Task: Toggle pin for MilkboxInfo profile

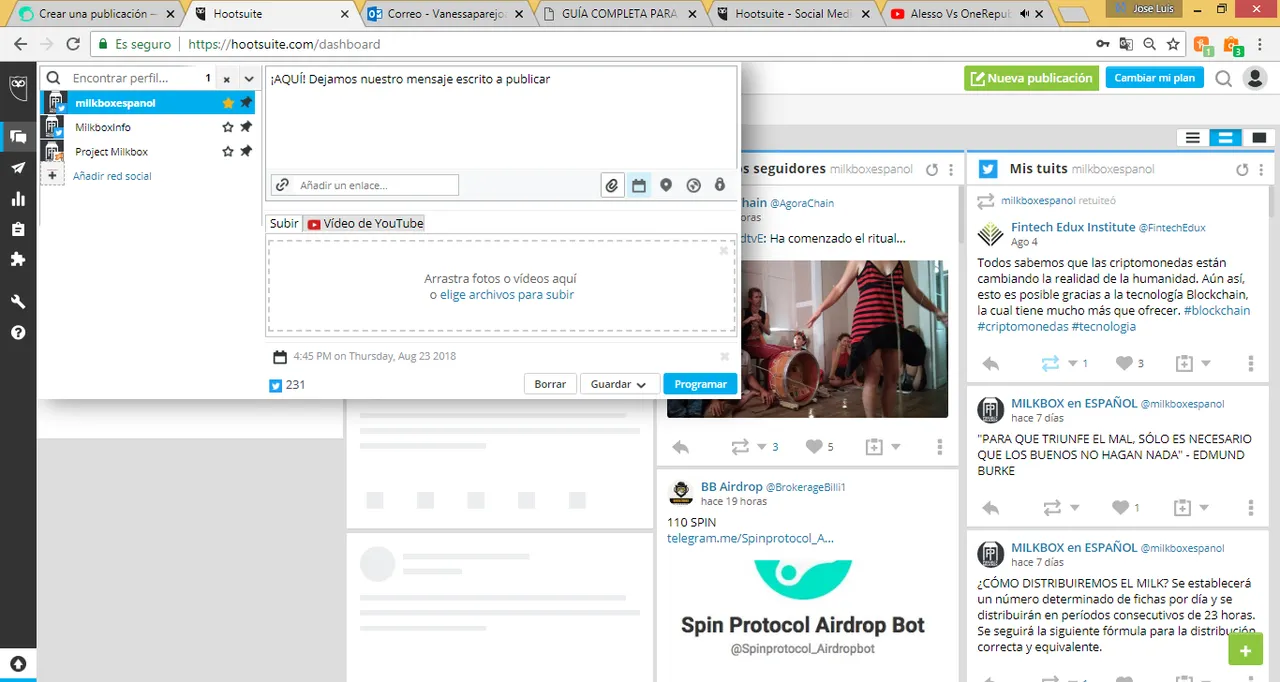Action: 246,127
